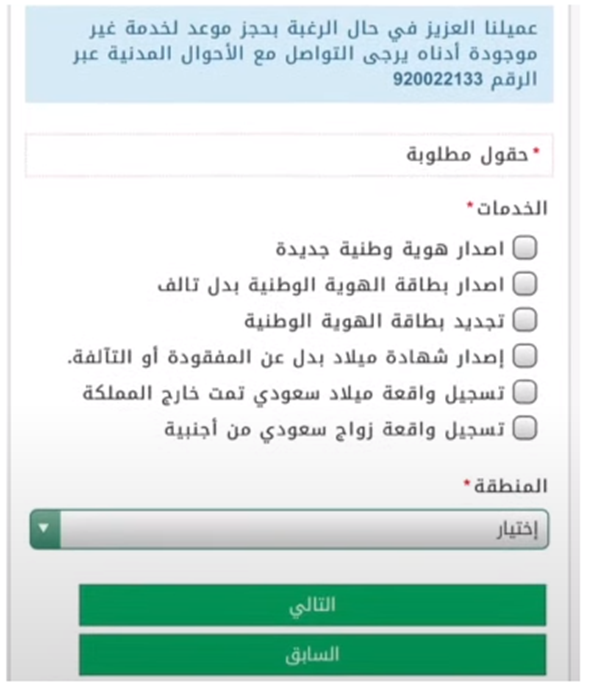Tick the اصدار بطاقة الهوية الوطنية بدل تالف box
Image resolution: width=591 pixels, height=686 pixels.
pos(525,284)
